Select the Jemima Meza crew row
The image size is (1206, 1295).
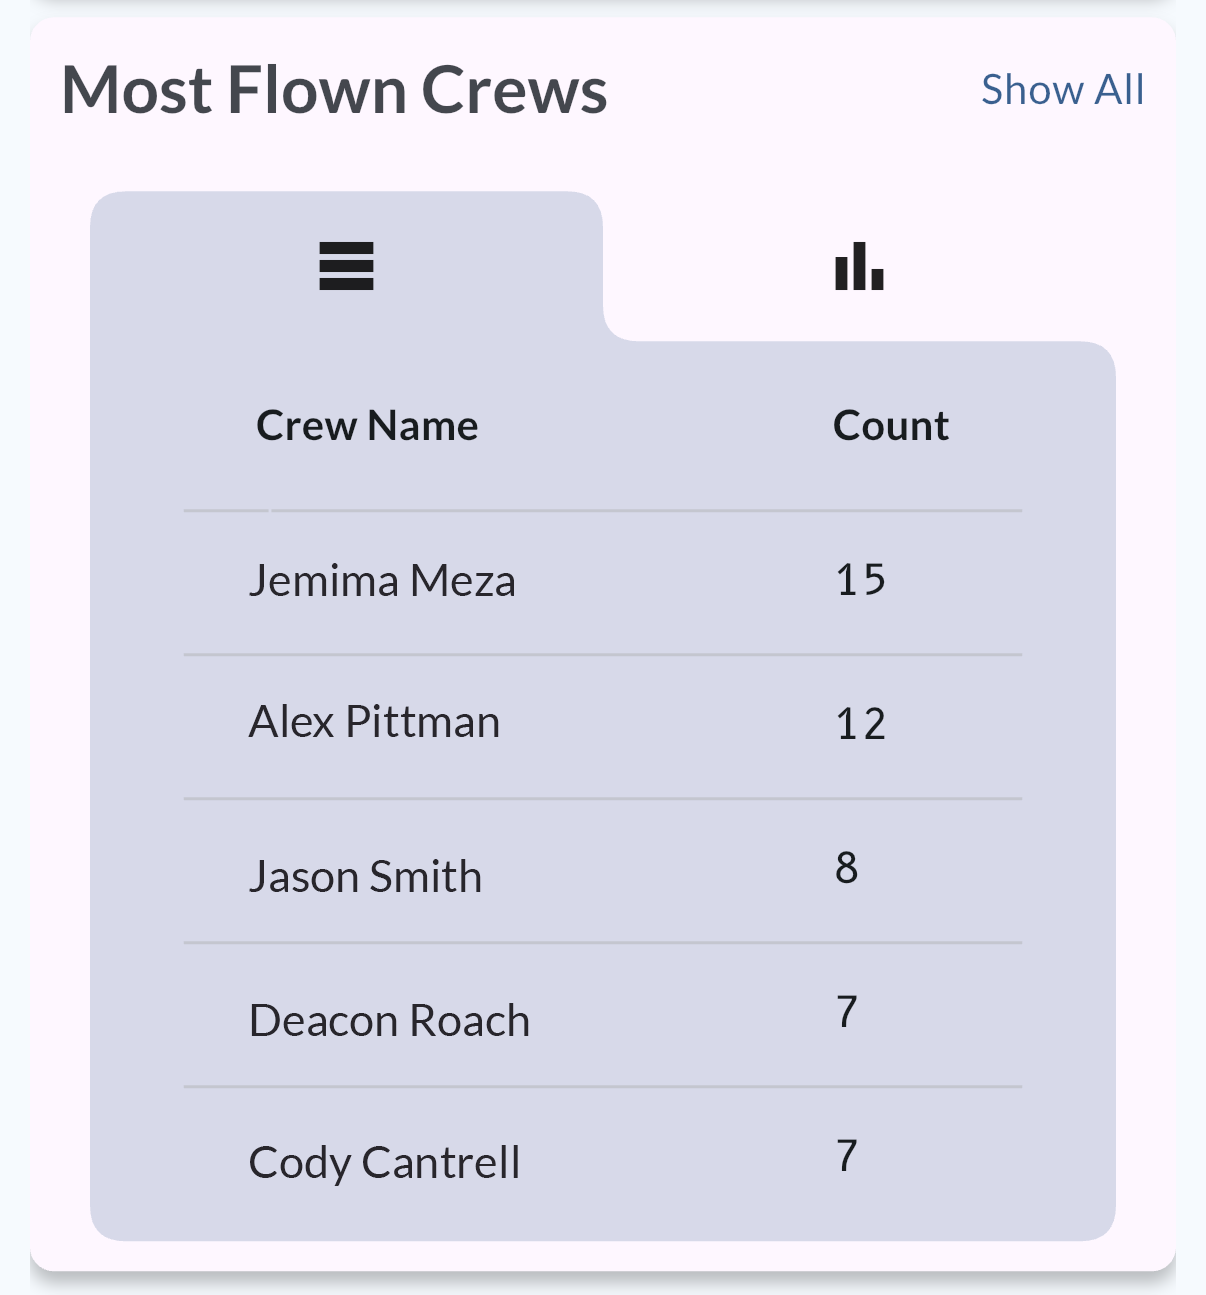click(382, 581)
